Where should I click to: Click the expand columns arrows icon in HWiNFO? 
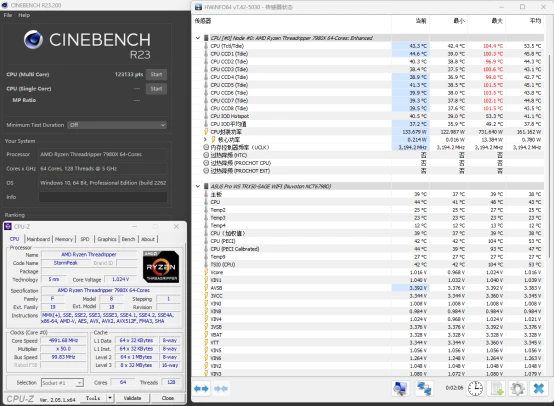click(201, 389)
